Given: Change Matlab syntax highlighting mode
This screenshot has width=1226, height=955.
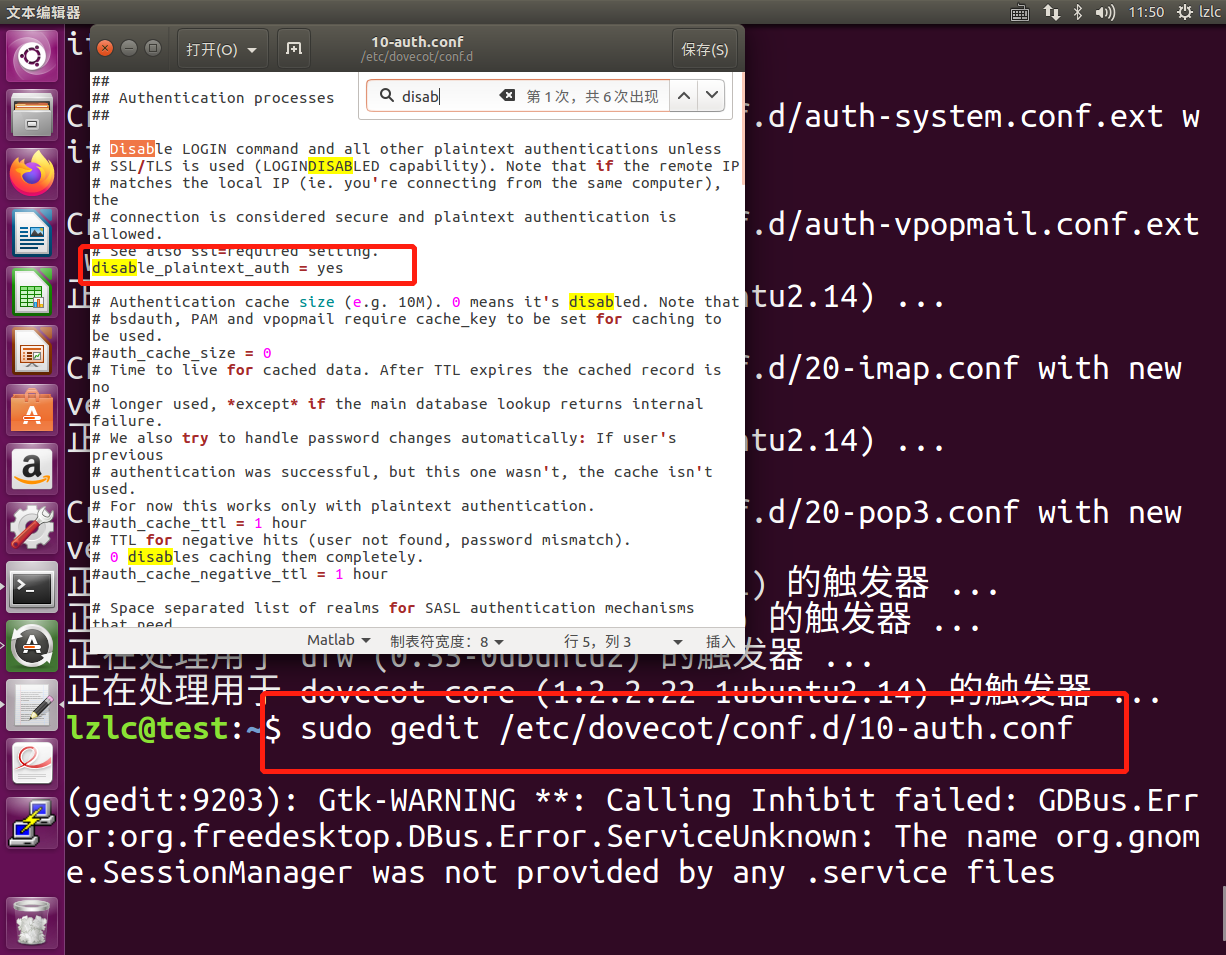Looking at the screenshot, I should pos(339,640).
